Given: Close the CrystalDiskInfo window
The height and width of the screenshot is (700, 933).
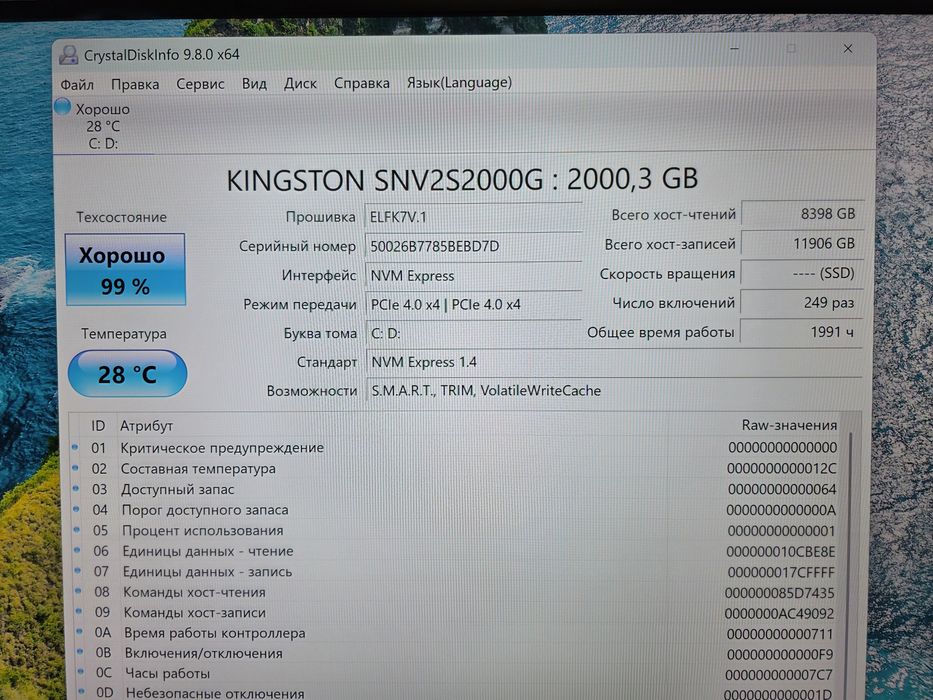Looking at the screenshot, I should click(x=848, y=49).
